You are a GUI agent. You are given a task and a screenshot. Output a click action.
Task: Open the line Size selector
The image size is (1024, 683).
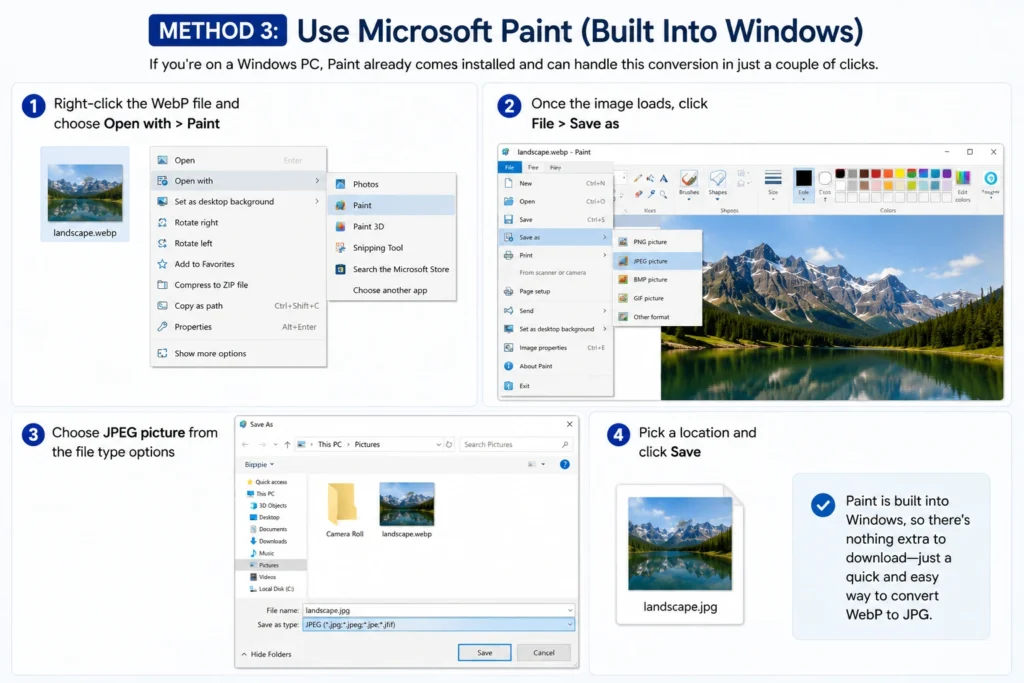[x=773, y=183]
